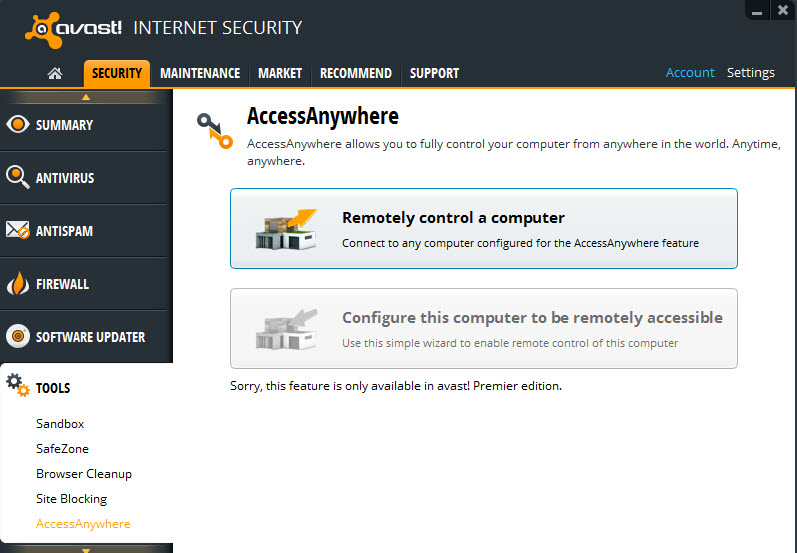This screenshot has height=553, width=797.
Task: Select Sandbox under Tools
Action: click(60, 423)
